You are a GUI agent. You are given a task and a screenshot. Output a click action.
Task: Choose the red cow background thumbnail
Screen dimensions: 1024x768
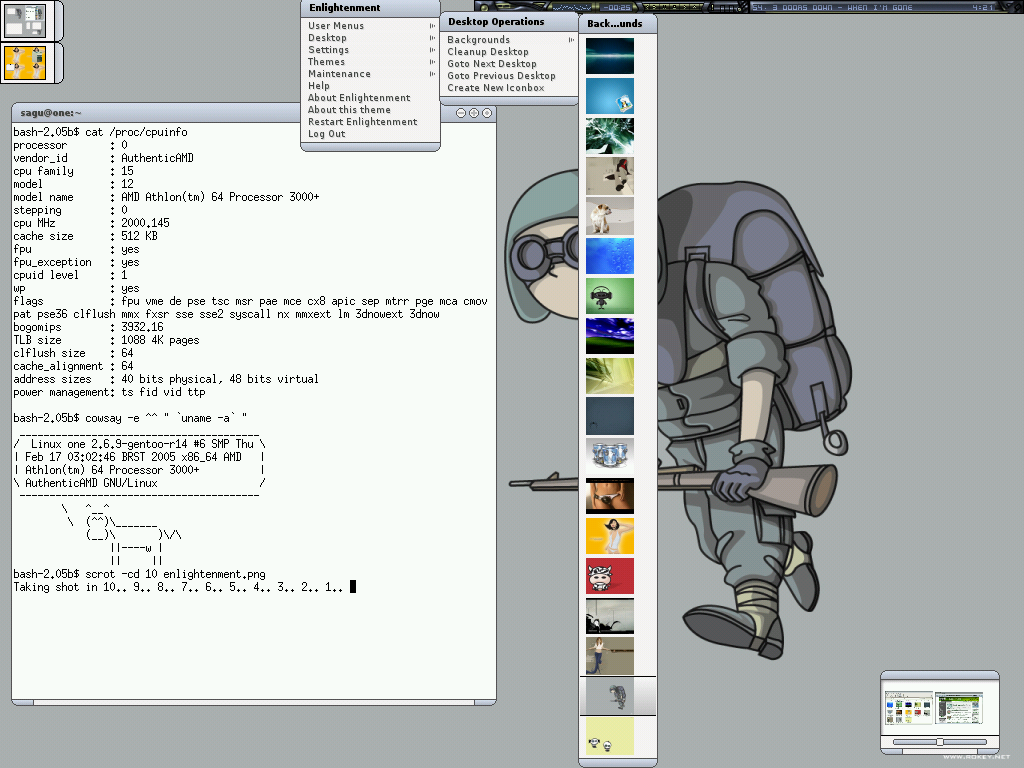pos(609,575)
